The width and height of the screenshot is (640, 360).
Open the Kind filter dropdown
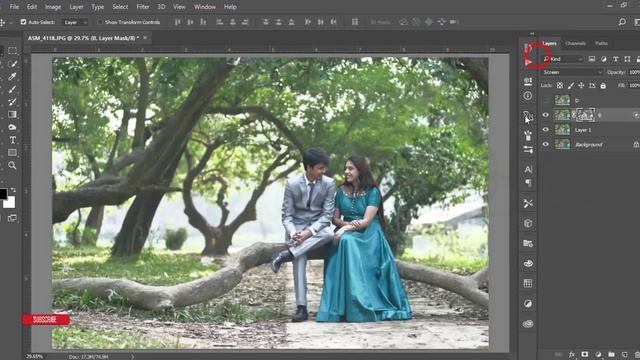563,59
